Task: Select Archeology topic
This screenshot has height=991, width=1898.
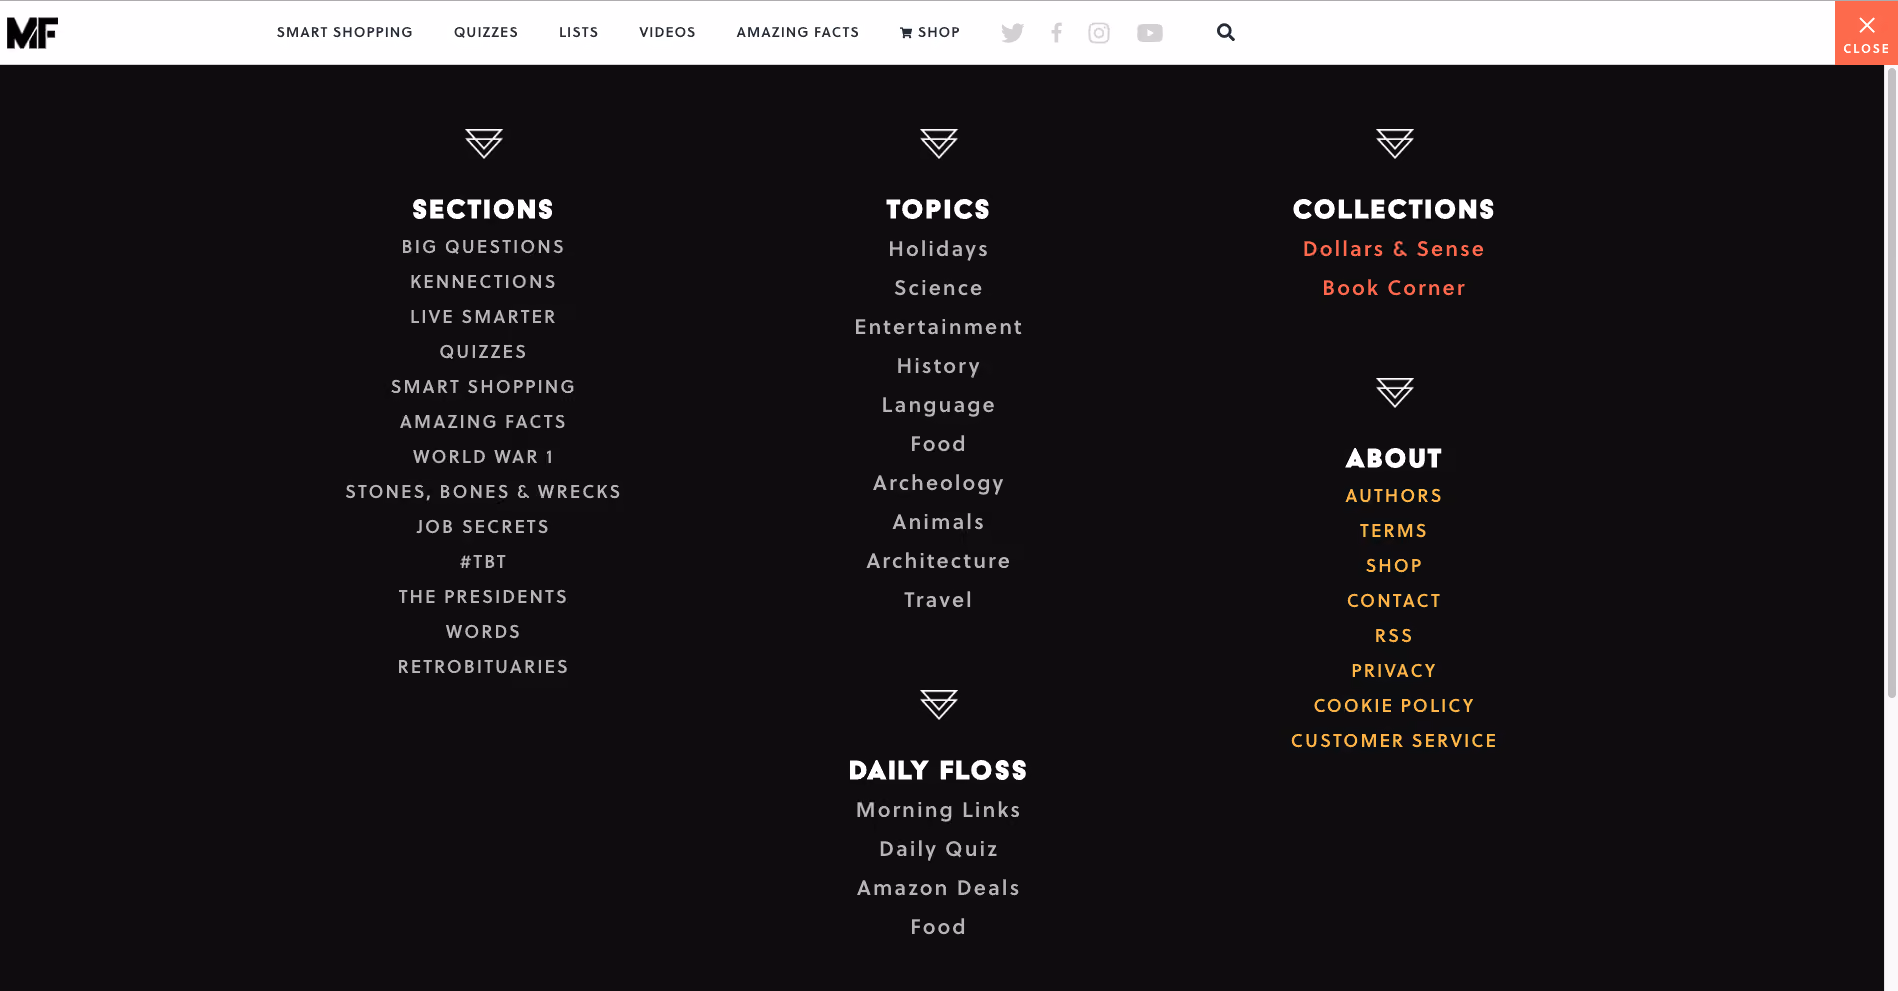Action: (938, 483)
